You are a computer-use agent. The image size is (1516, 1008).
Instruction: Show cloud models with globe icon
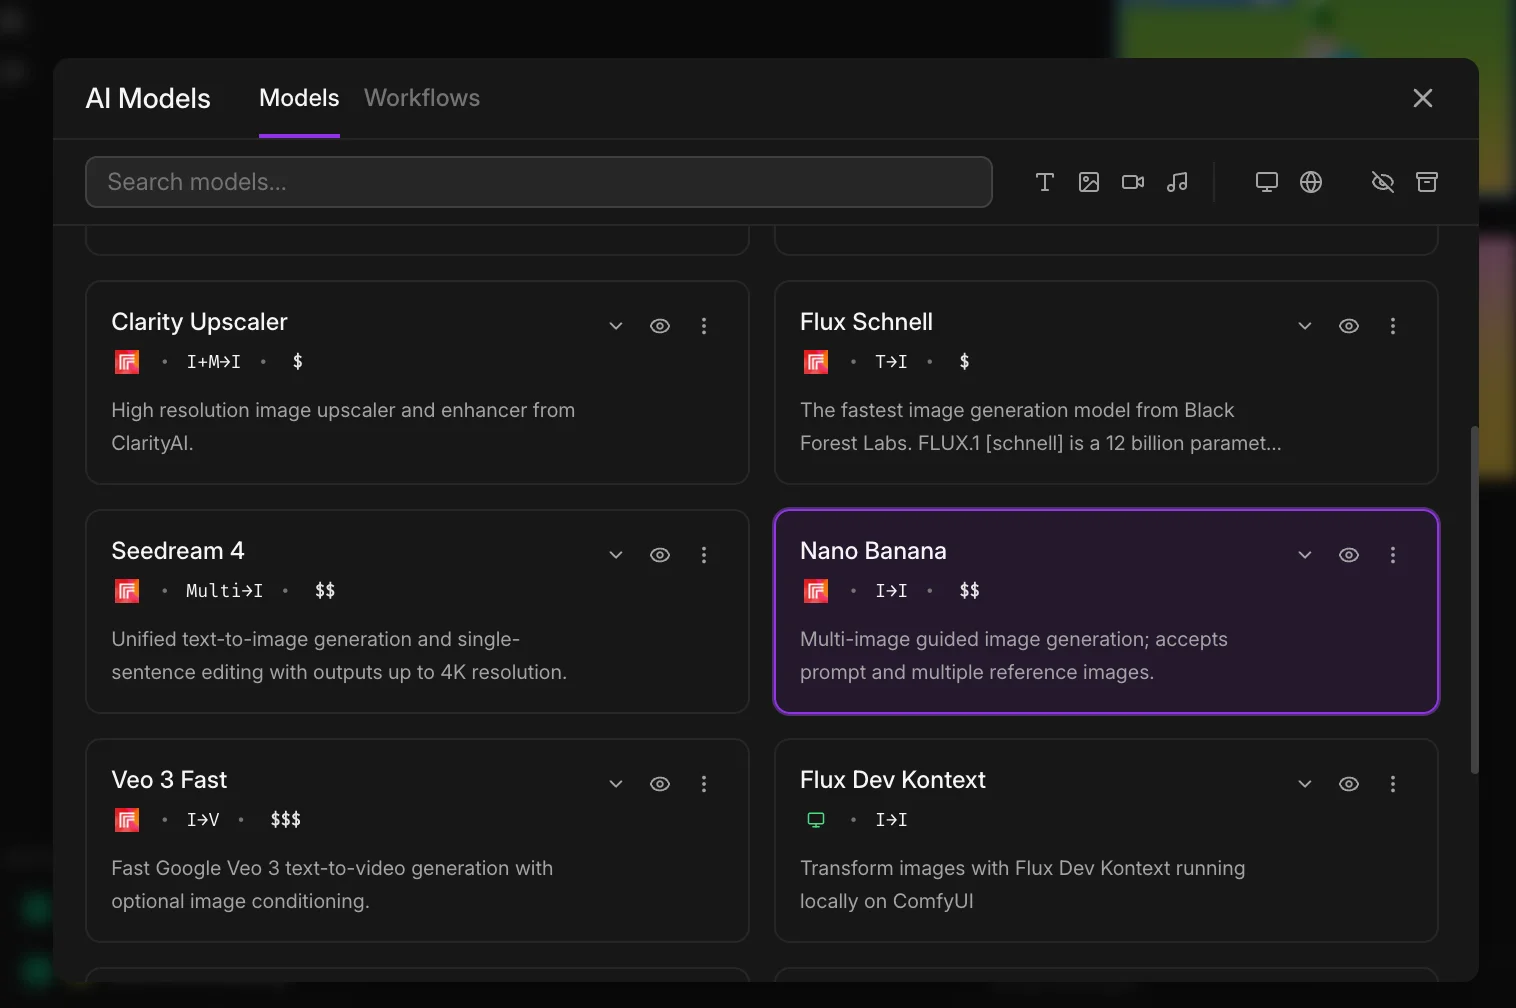1311,182
